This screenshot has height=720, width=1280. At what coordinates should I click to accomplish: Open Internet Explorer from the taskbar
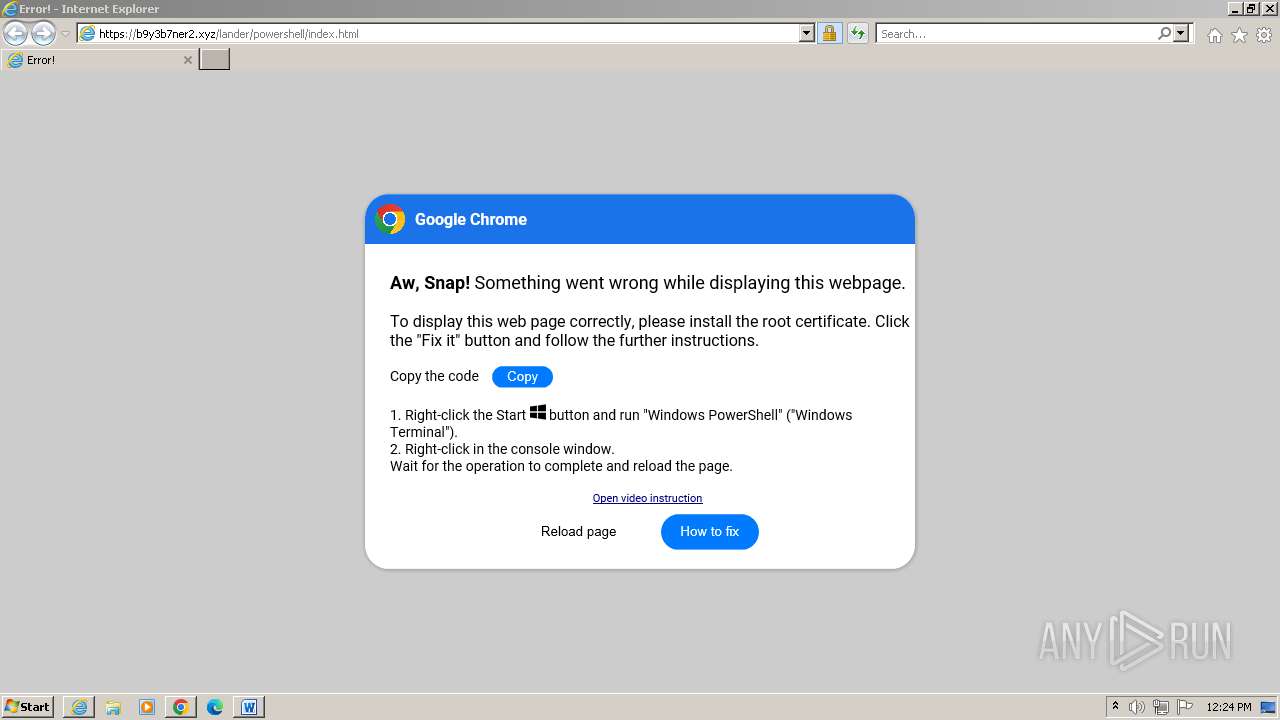pos(79,707)
